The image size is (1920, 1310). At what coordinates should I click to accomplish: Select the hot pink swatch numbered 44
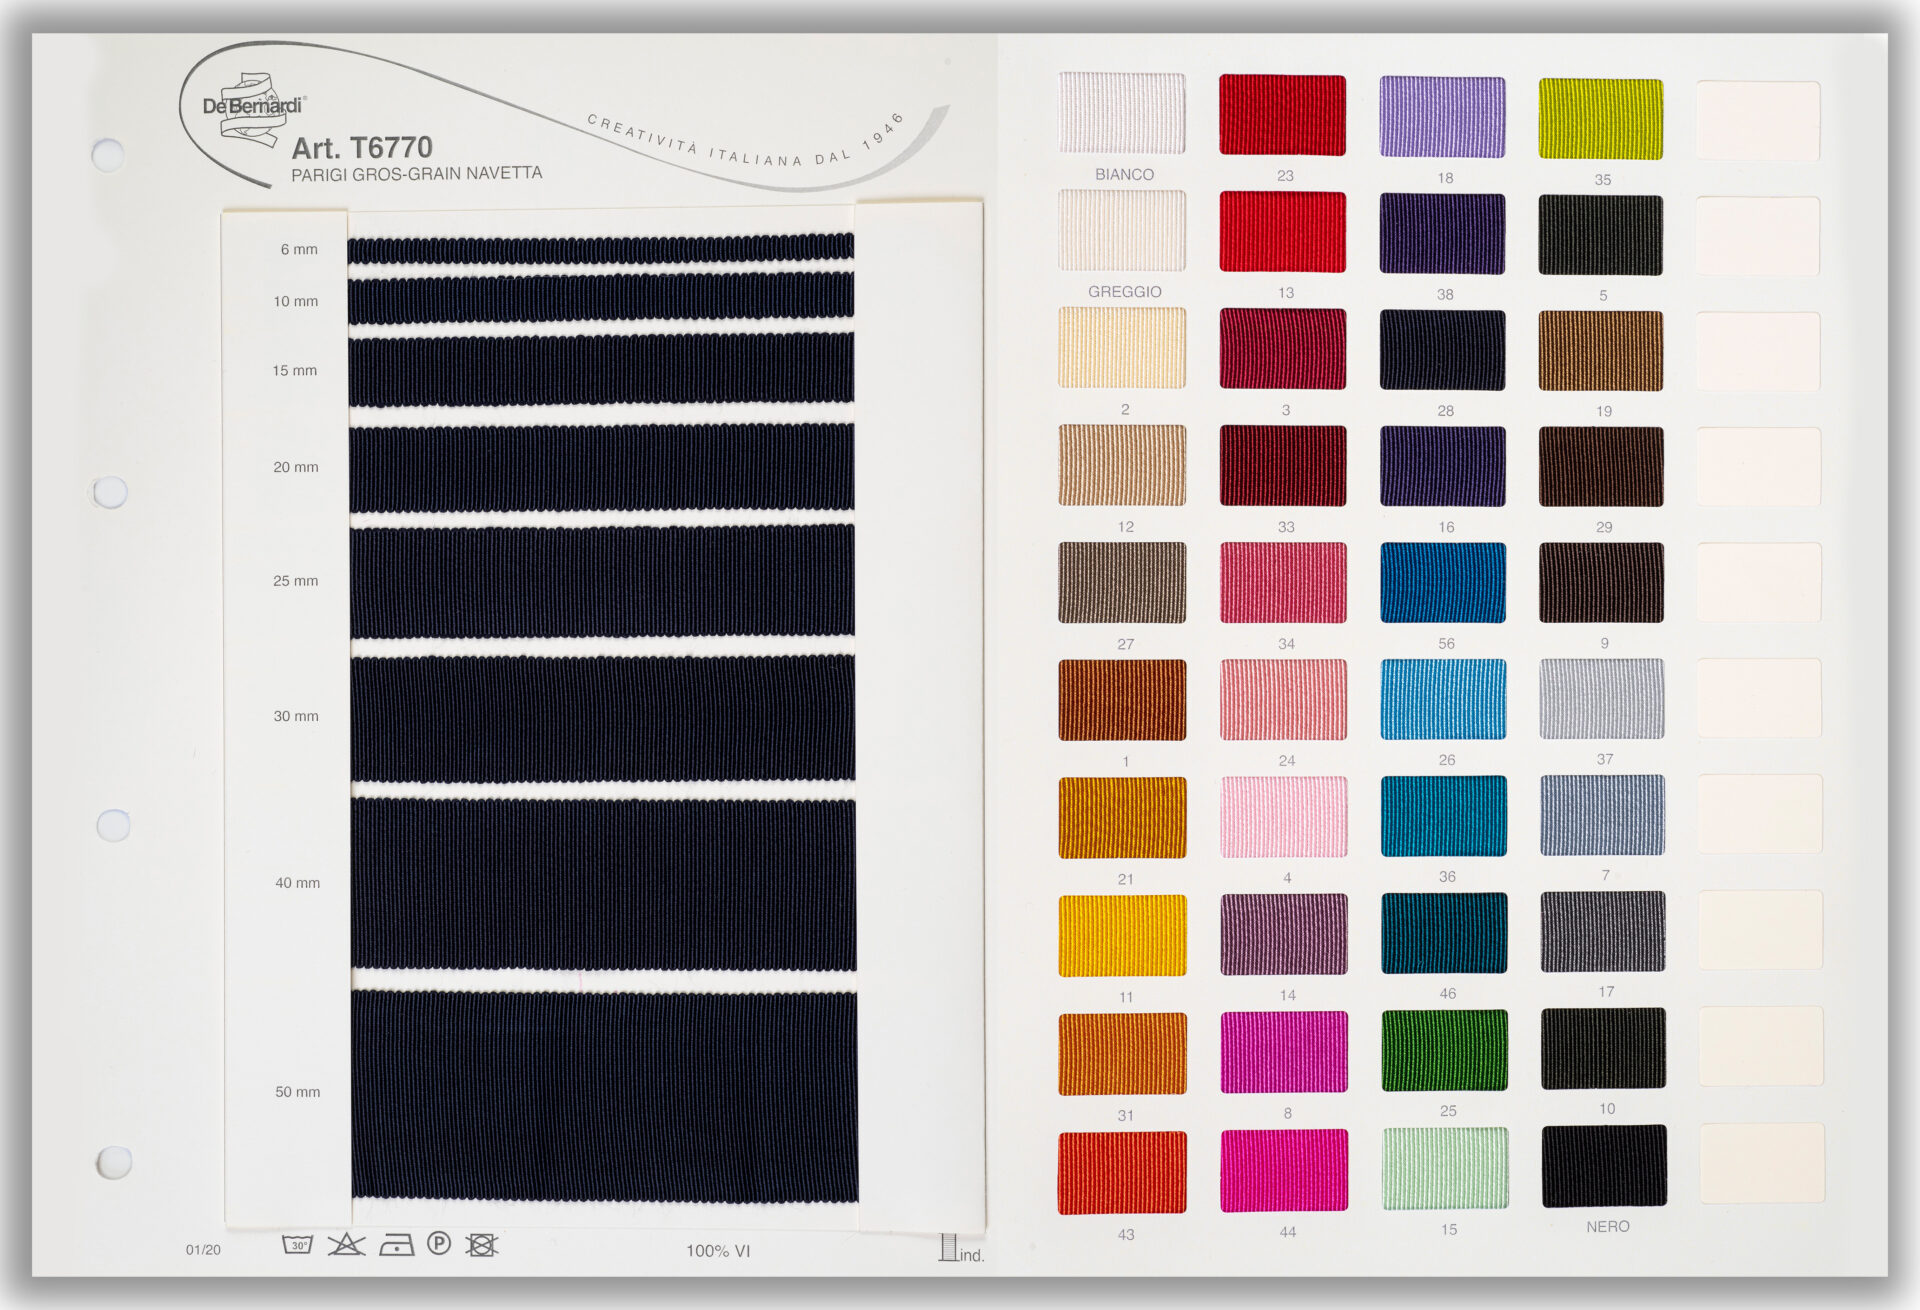click(x=1284, y=1171)
